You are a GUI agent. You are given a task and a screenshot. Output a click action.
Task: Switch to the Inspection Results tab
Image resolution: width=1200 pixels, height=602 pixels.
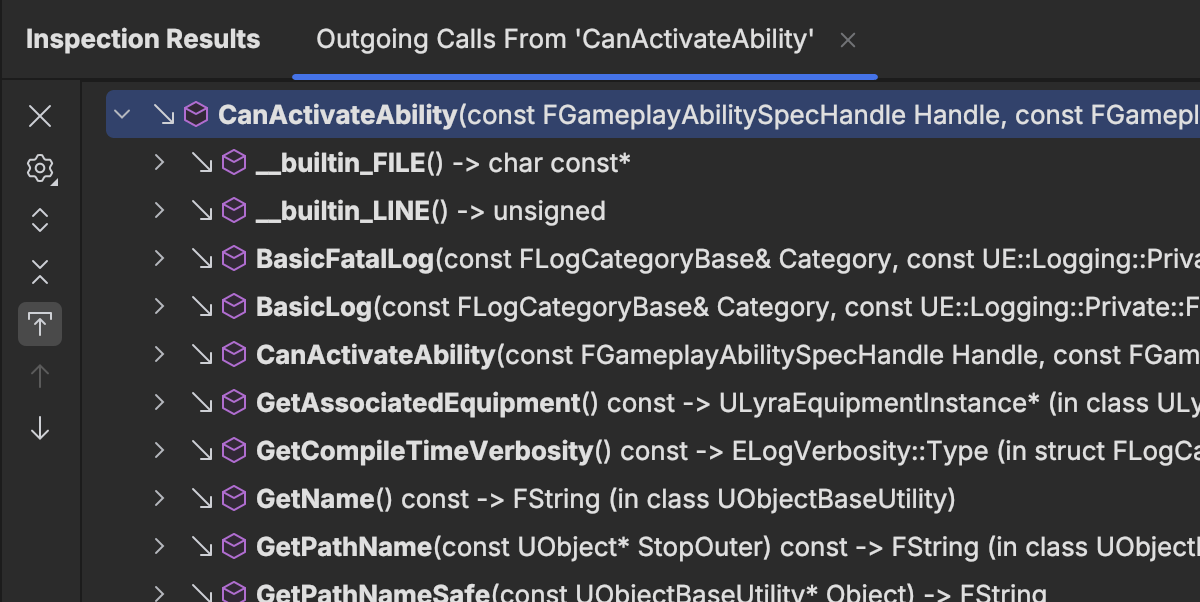click(x=142, y=40)
